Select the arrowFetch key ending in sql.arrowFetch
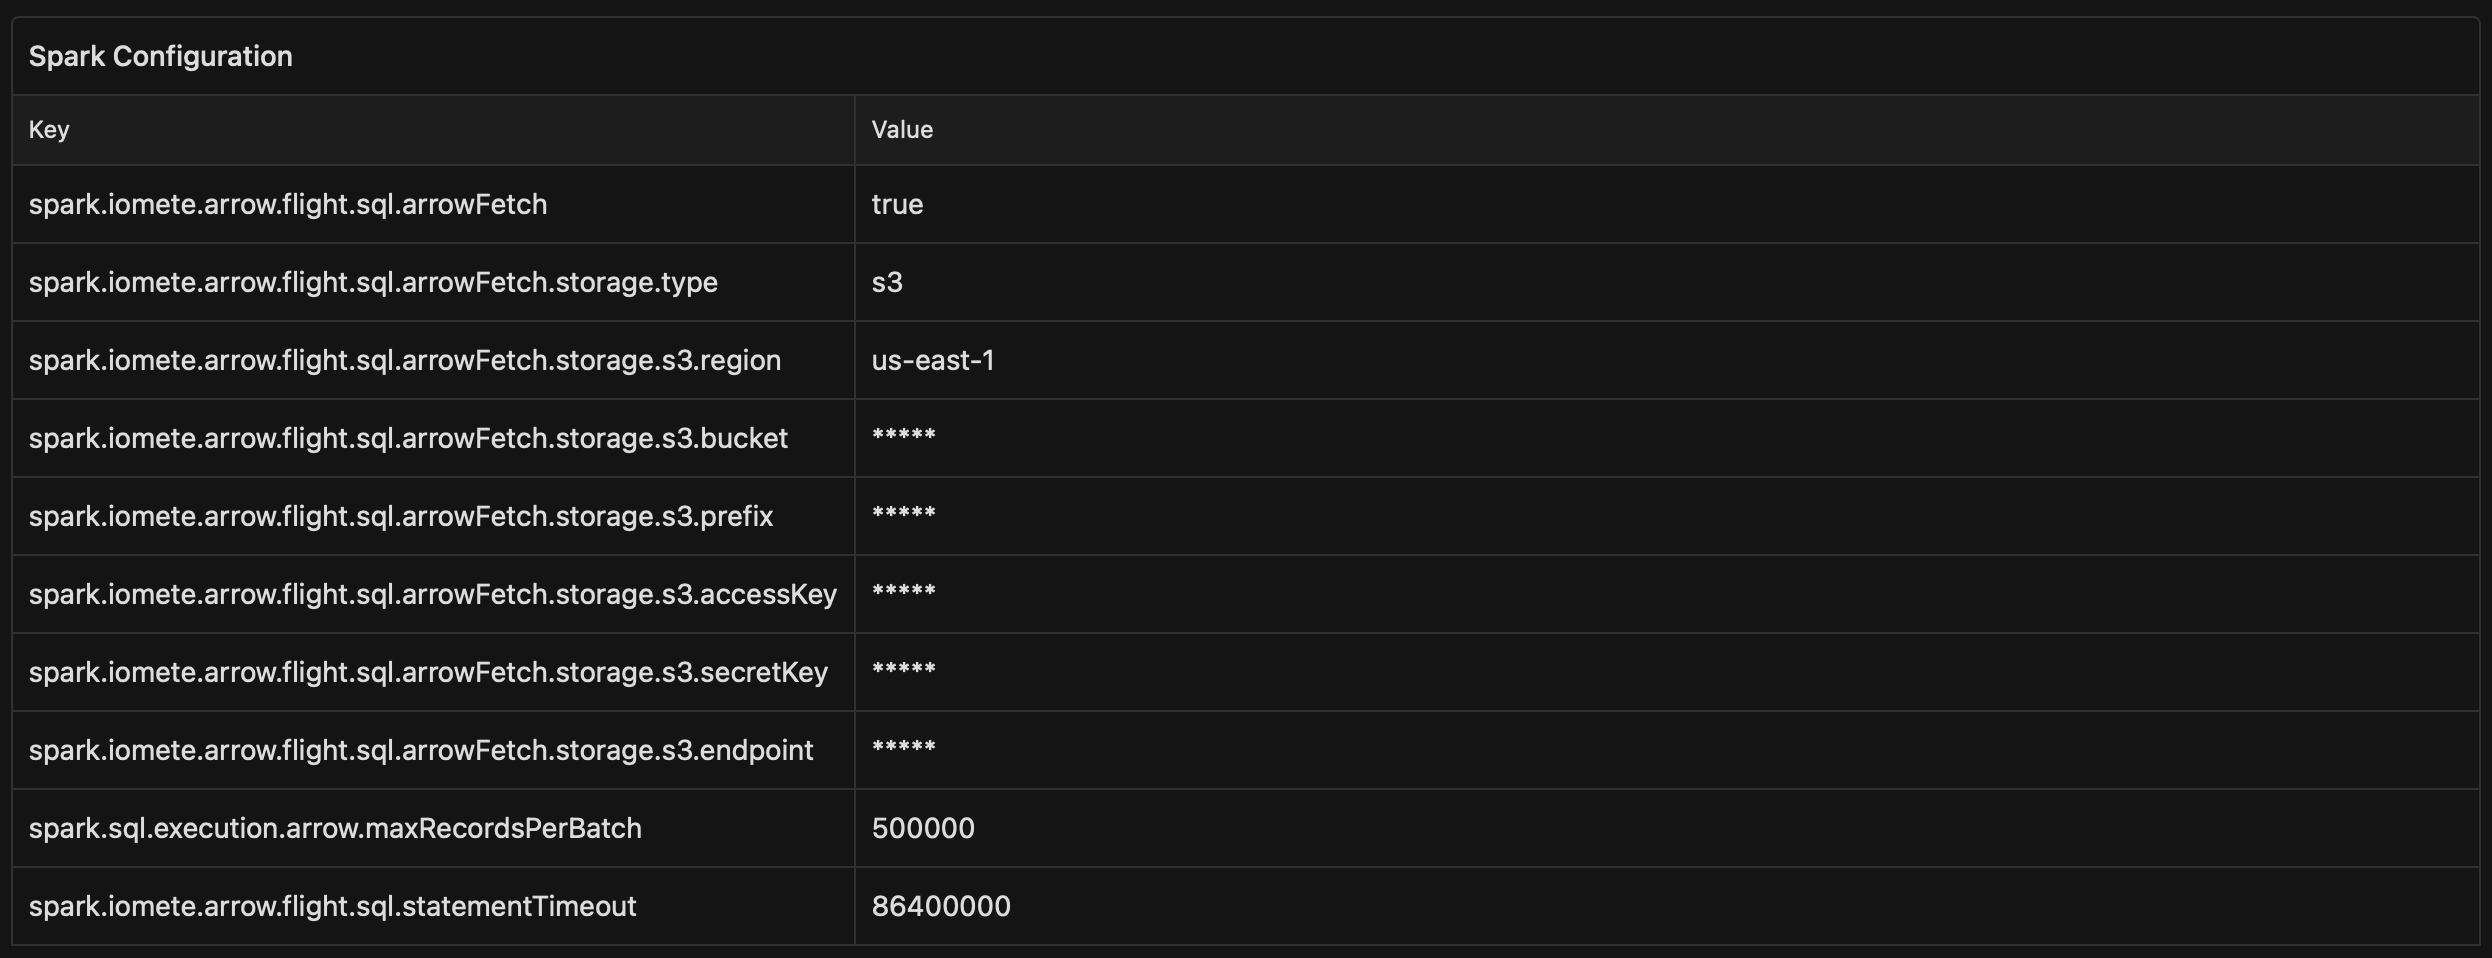This screenshot has width=2492, height=958. 288,204
